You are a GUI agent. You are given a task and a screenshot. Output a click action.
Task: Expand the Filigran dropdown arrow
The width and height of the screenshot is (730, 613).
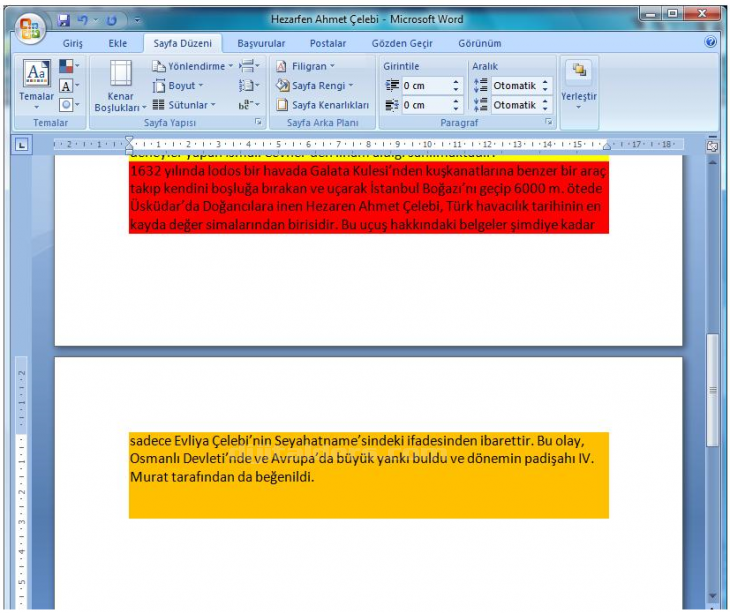332,66
